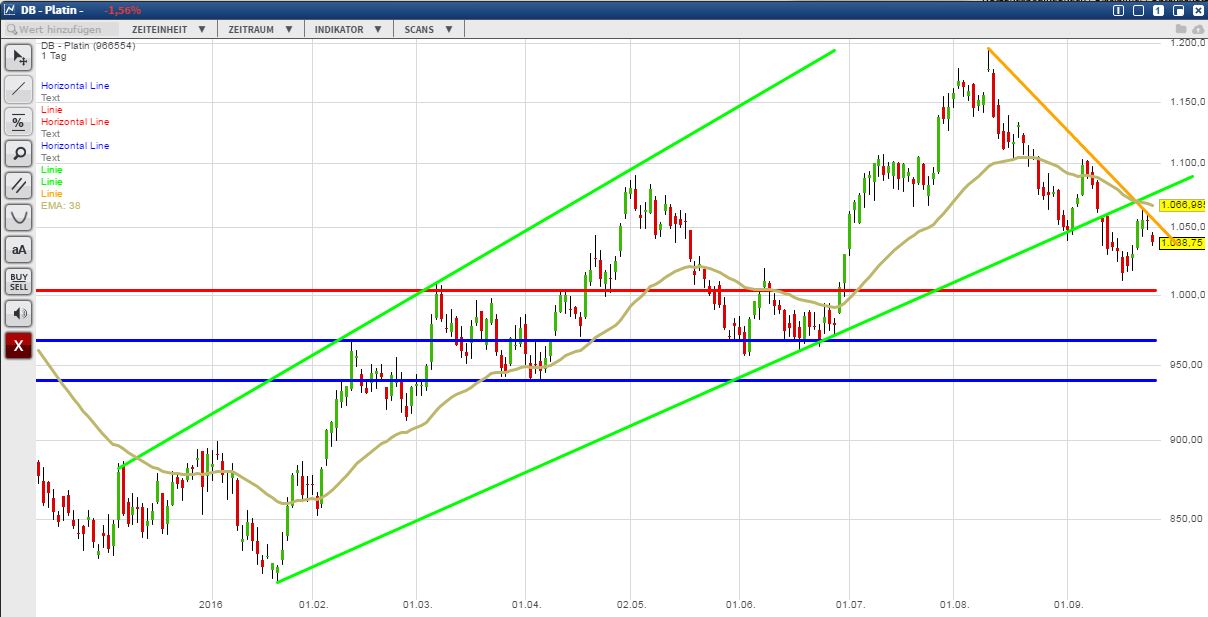Image resolution: width=1208 pixels, height=617 pixels.
Task: Toggle the red X delete drawings mode
Action: click(18, 346)
